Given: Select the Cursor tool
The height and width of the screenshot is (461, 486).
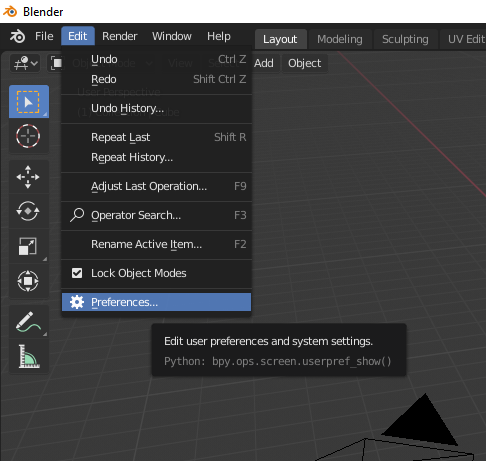Looking at the screenshot, I should click(x=28, y=136).
